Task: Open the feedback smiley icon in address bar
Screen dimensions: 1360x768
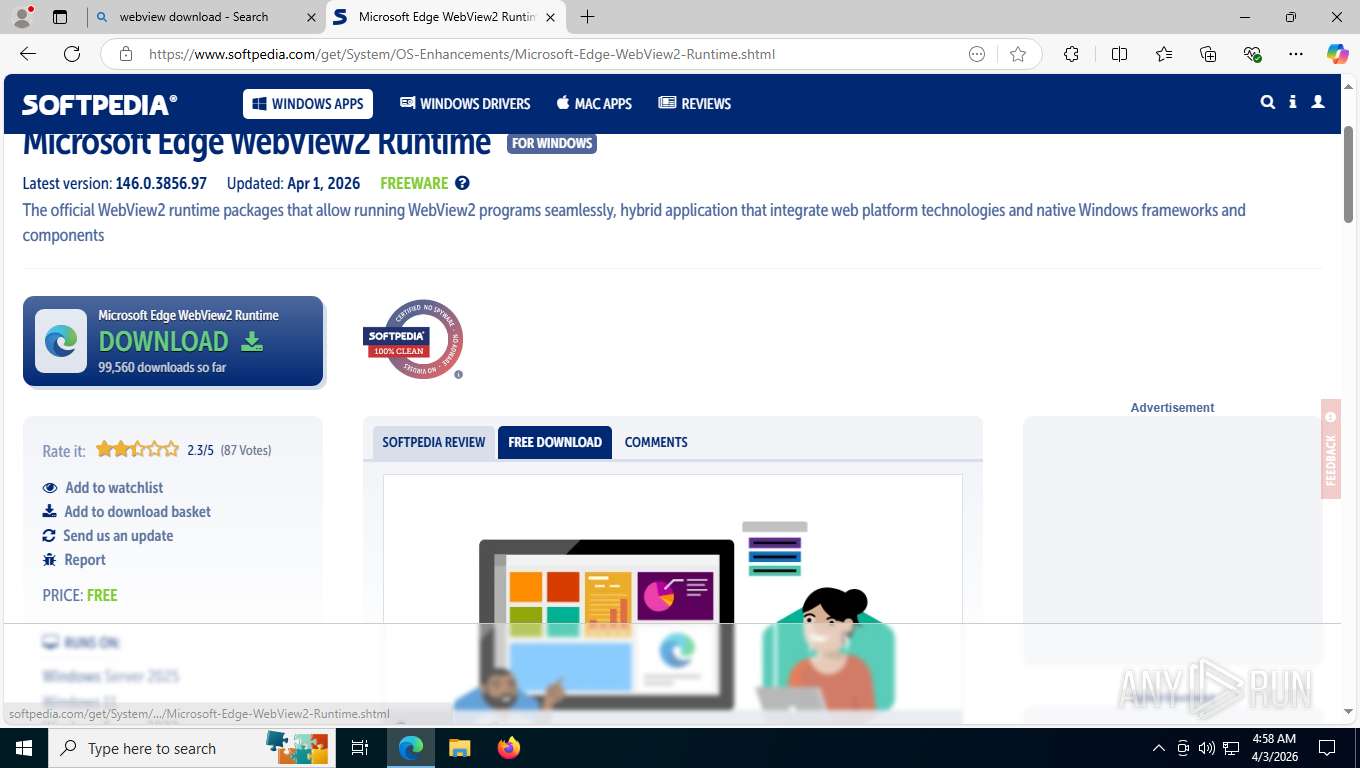Action: [977, 54]
